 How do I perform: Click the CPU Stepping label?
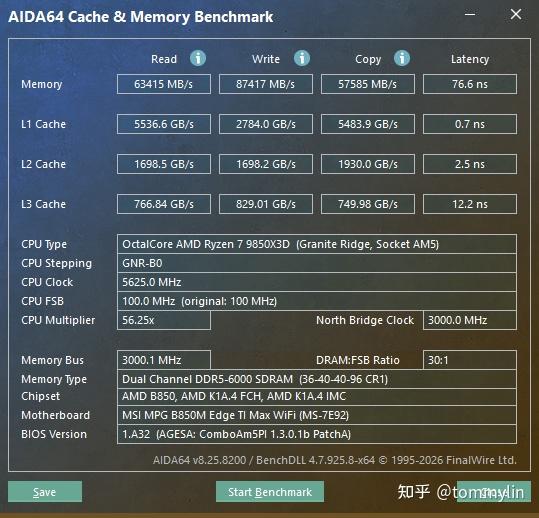click(57, 263)
